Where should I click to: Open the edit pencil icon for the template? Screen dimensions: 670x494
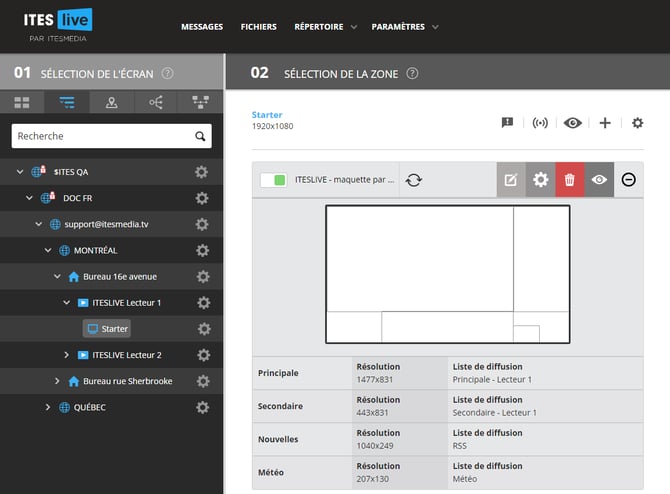coord(511,180)
